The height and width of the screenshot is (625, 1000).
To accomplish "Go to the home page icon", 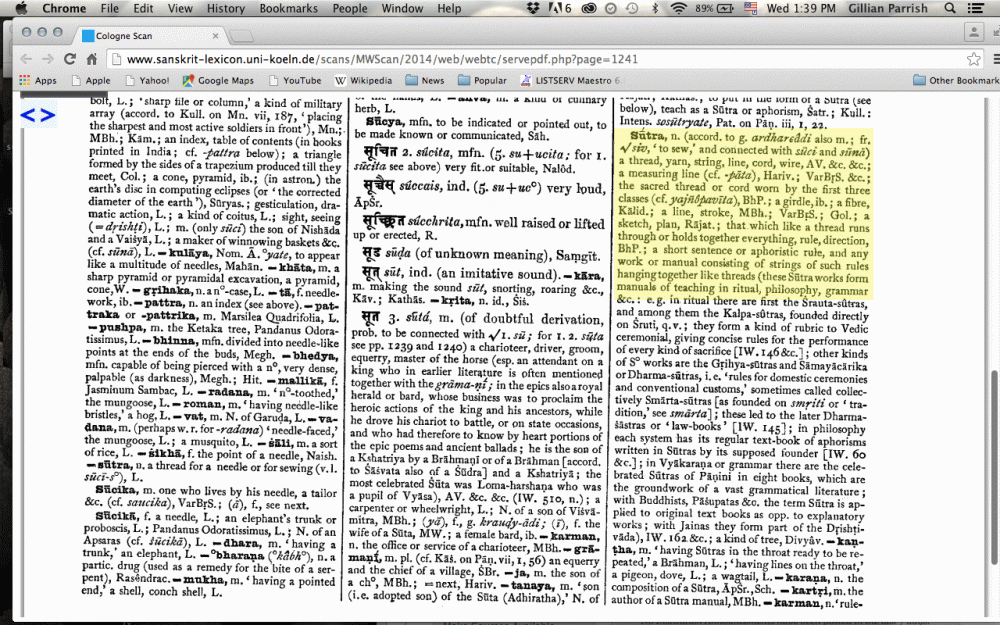I will coord(94,59).
